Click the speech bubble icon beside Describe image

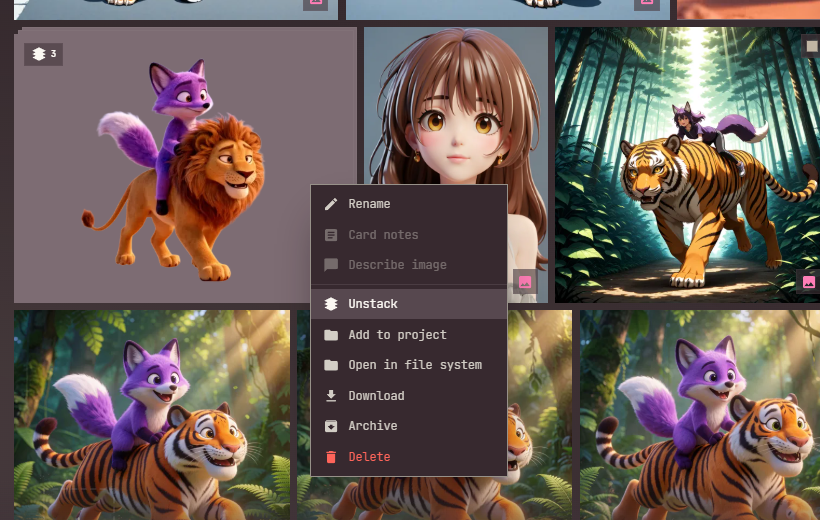pyautogui.click(x=331, y=265)
